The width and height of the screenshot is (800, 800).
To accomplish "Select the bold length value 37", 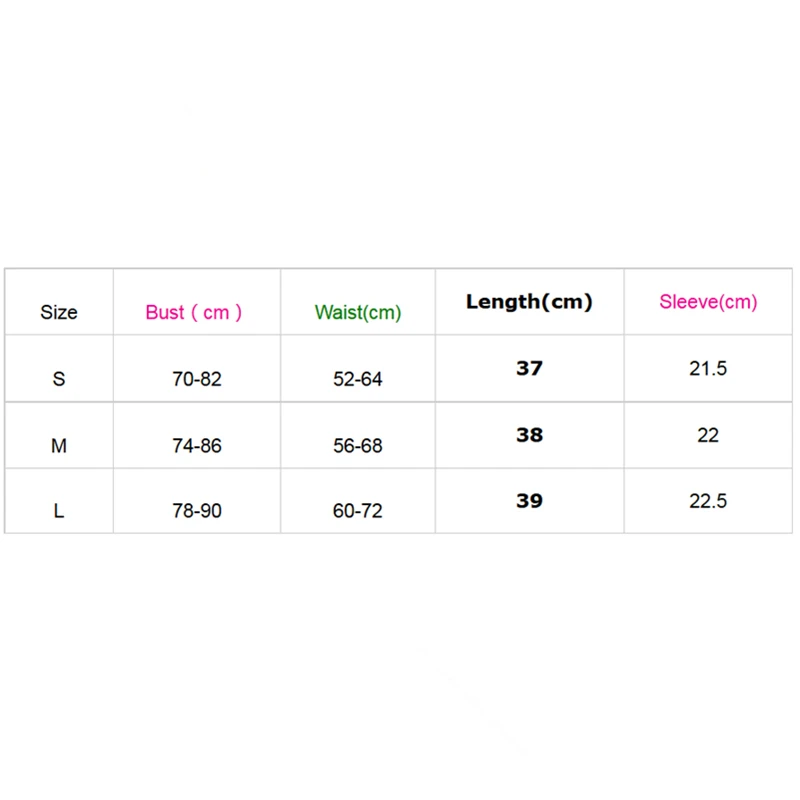I will tap(529, 368).
